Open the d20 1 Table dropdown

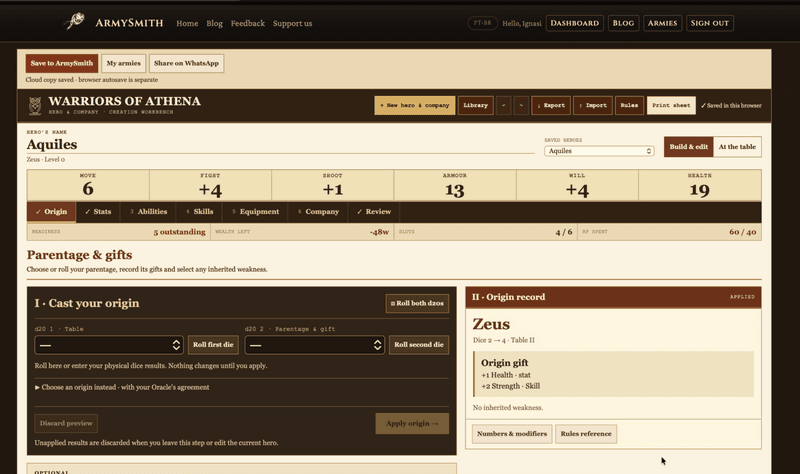click(x=109, y=345)
